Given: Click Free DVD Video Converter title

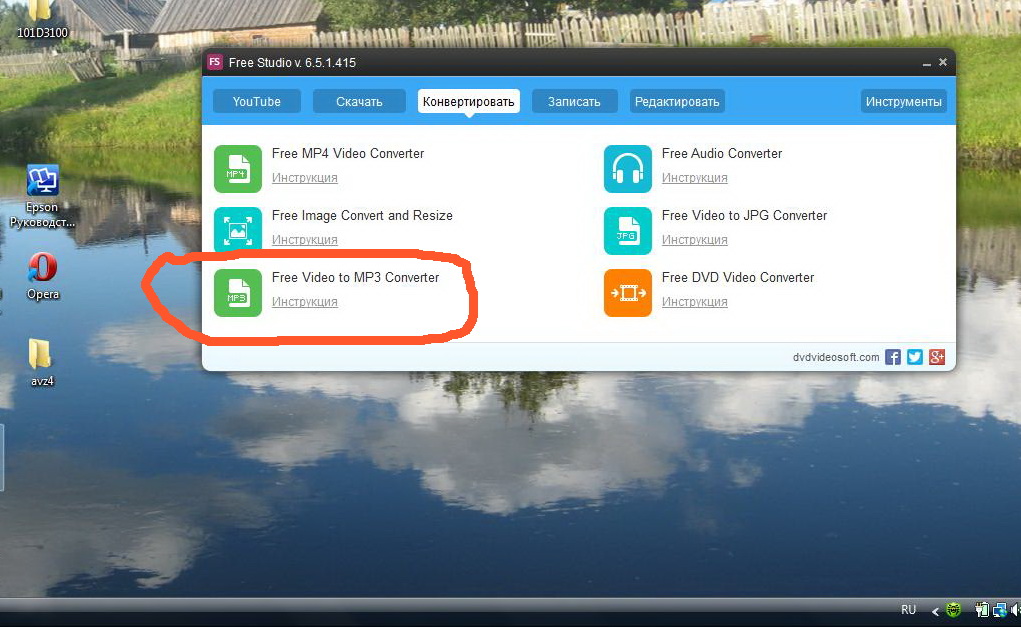Looking at the screenshot, I should pyautogui.click(x=738, y=277).
